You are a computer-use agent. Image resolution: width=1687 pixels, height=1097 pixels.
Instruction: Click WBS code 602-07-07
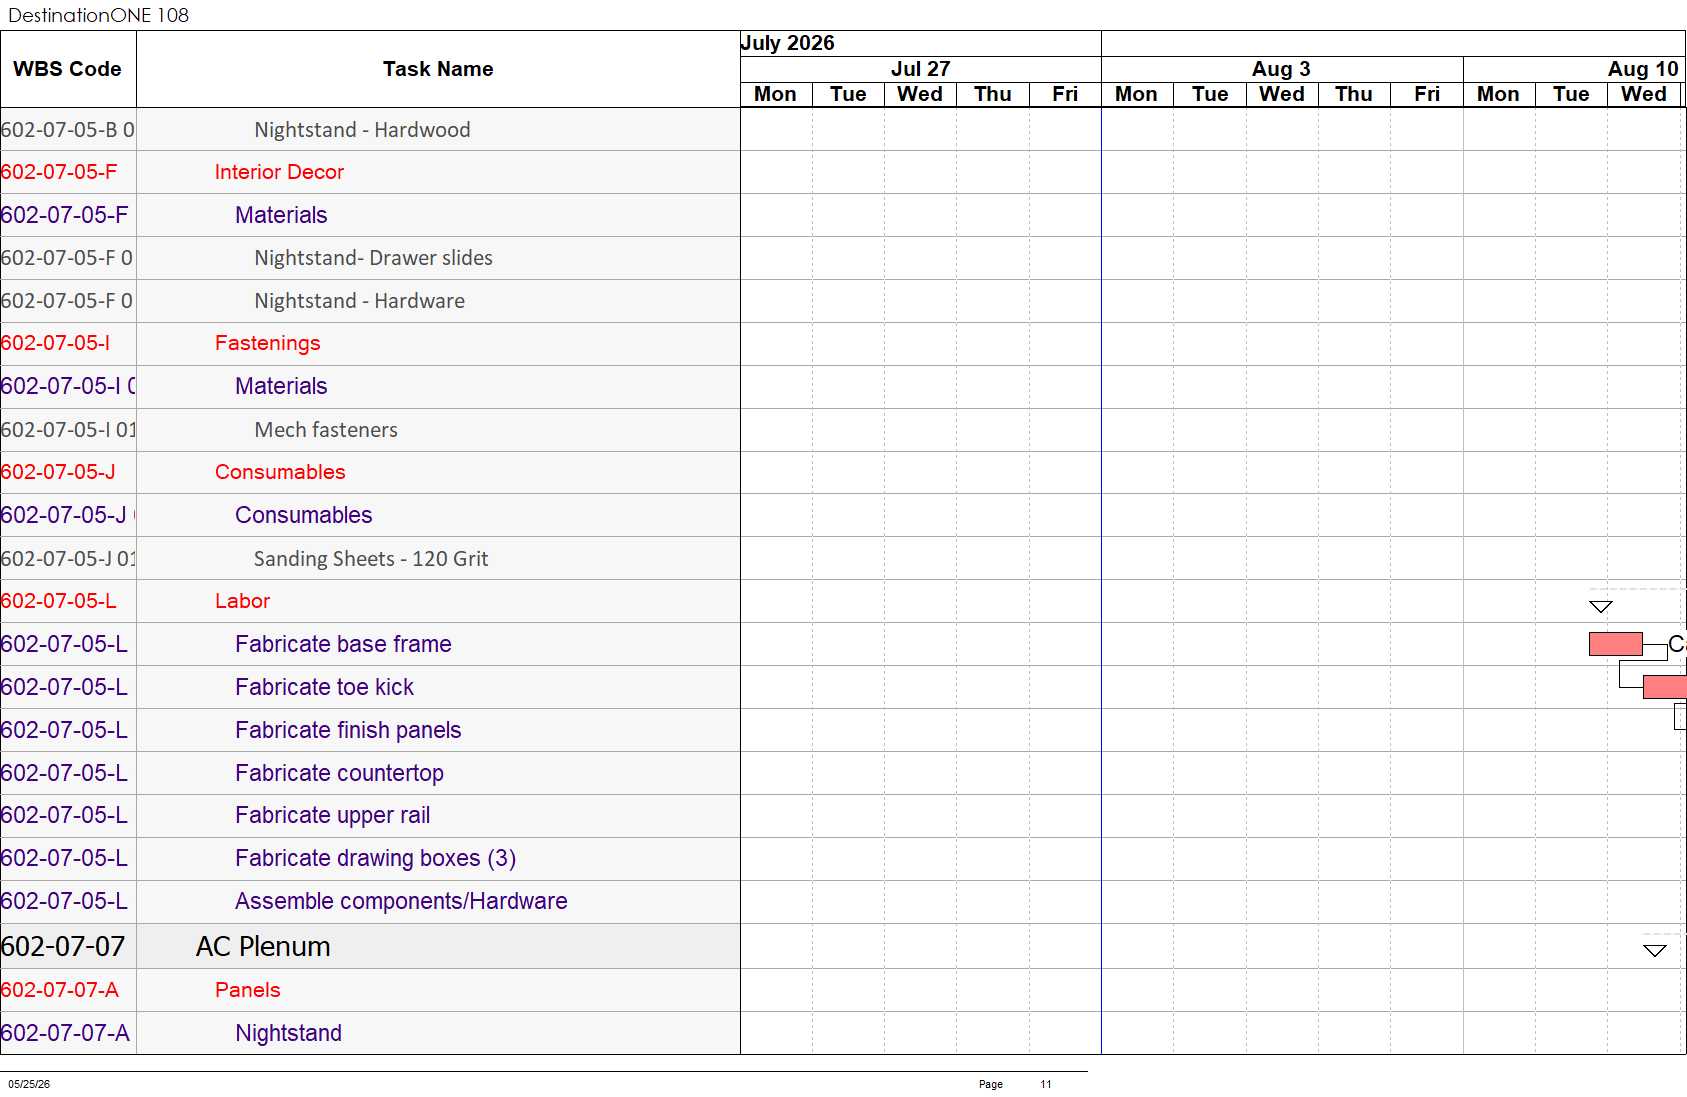point(63,946)
